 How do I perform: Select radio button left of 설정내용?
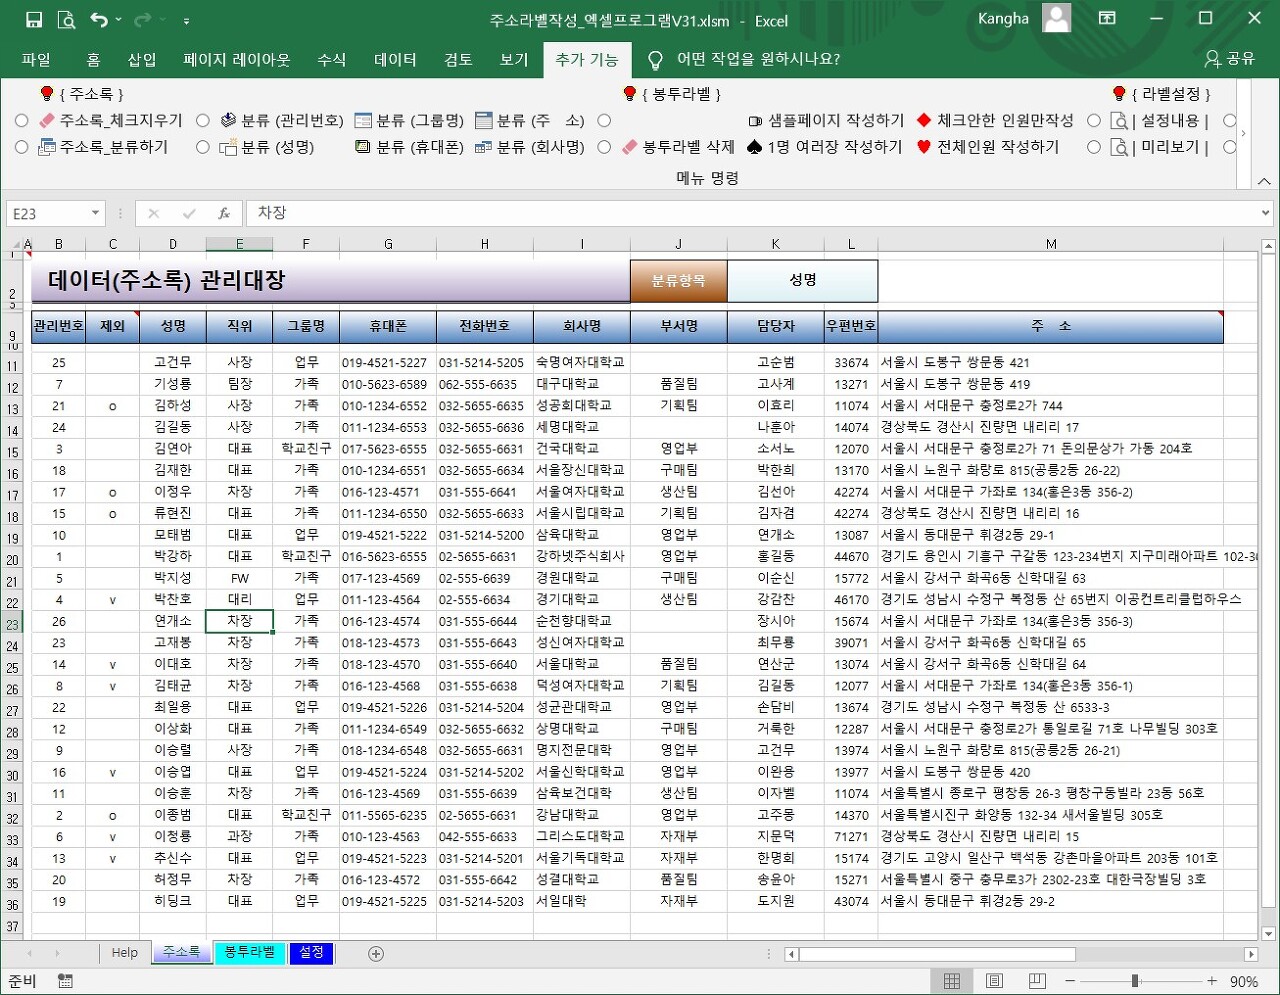(1094, 120)
